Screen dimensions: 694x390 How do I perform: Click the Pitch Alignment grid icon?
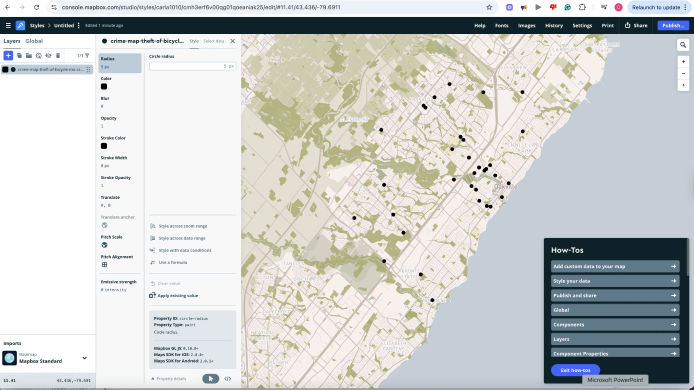pyautogui.click(x=104, y=265)
